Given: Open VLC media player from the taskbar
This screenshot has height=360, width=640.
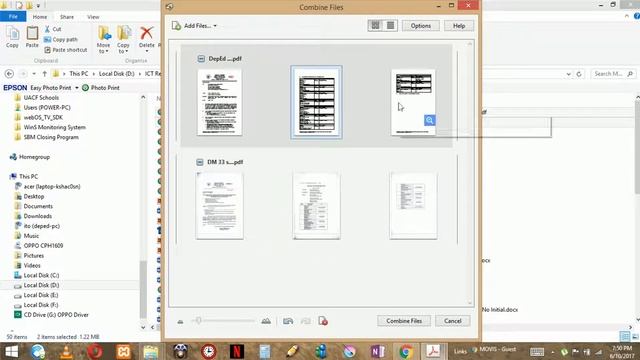Looking at the screenshot, I should [x=67, y=351].
